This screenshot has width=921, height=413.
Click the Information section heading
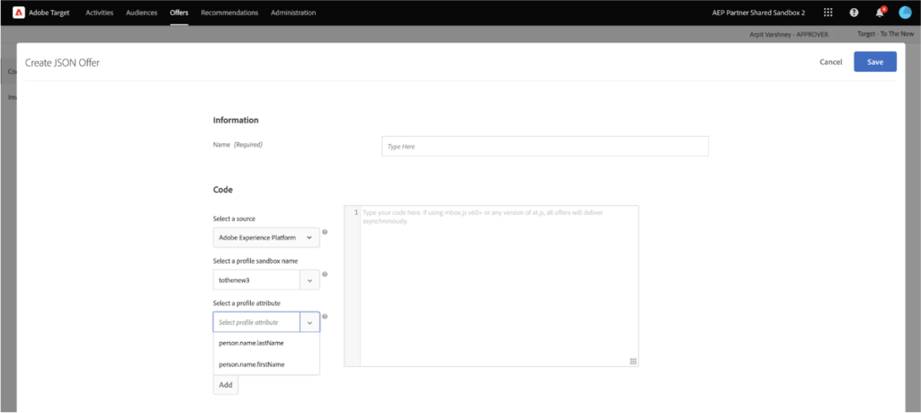coord(236,120)
